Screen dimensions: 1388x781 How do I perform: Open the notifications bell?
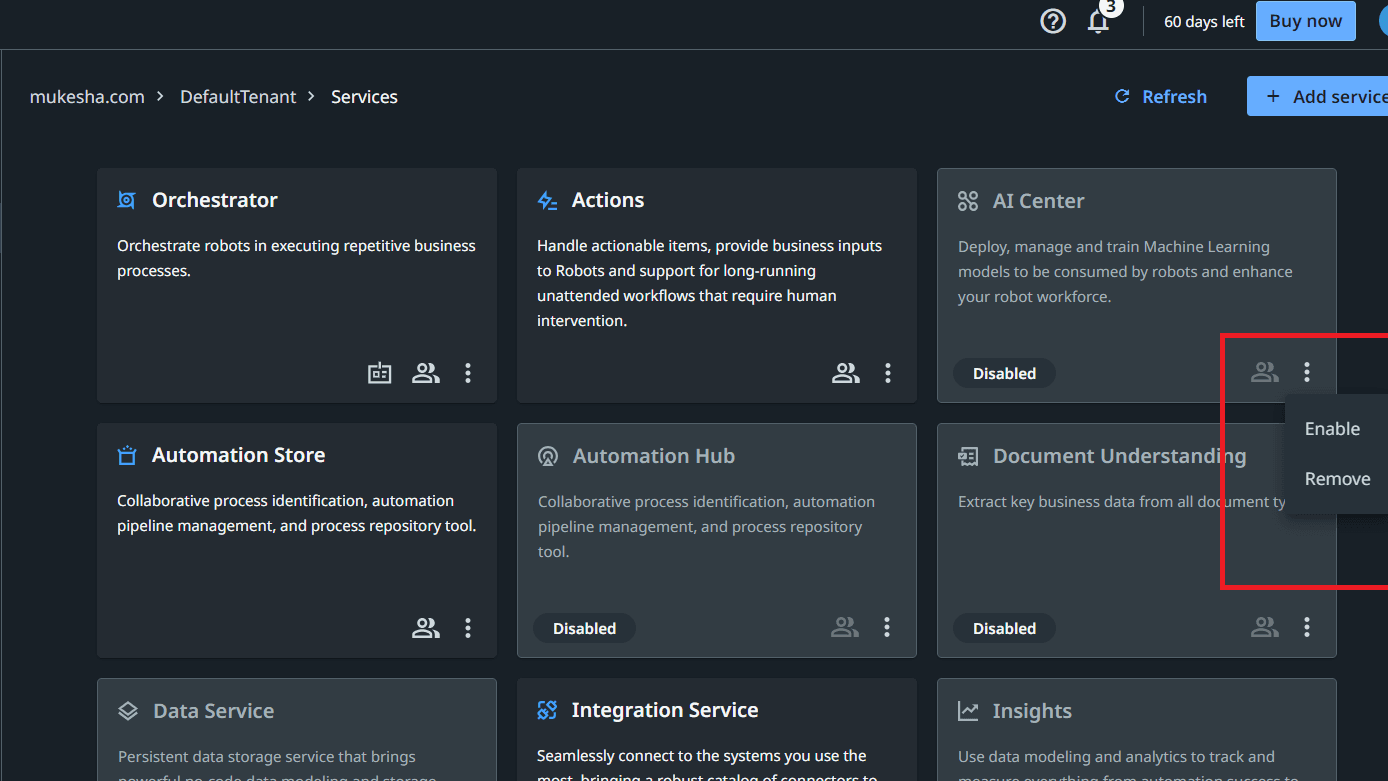pyautogui.click(x=1098, y=21)
